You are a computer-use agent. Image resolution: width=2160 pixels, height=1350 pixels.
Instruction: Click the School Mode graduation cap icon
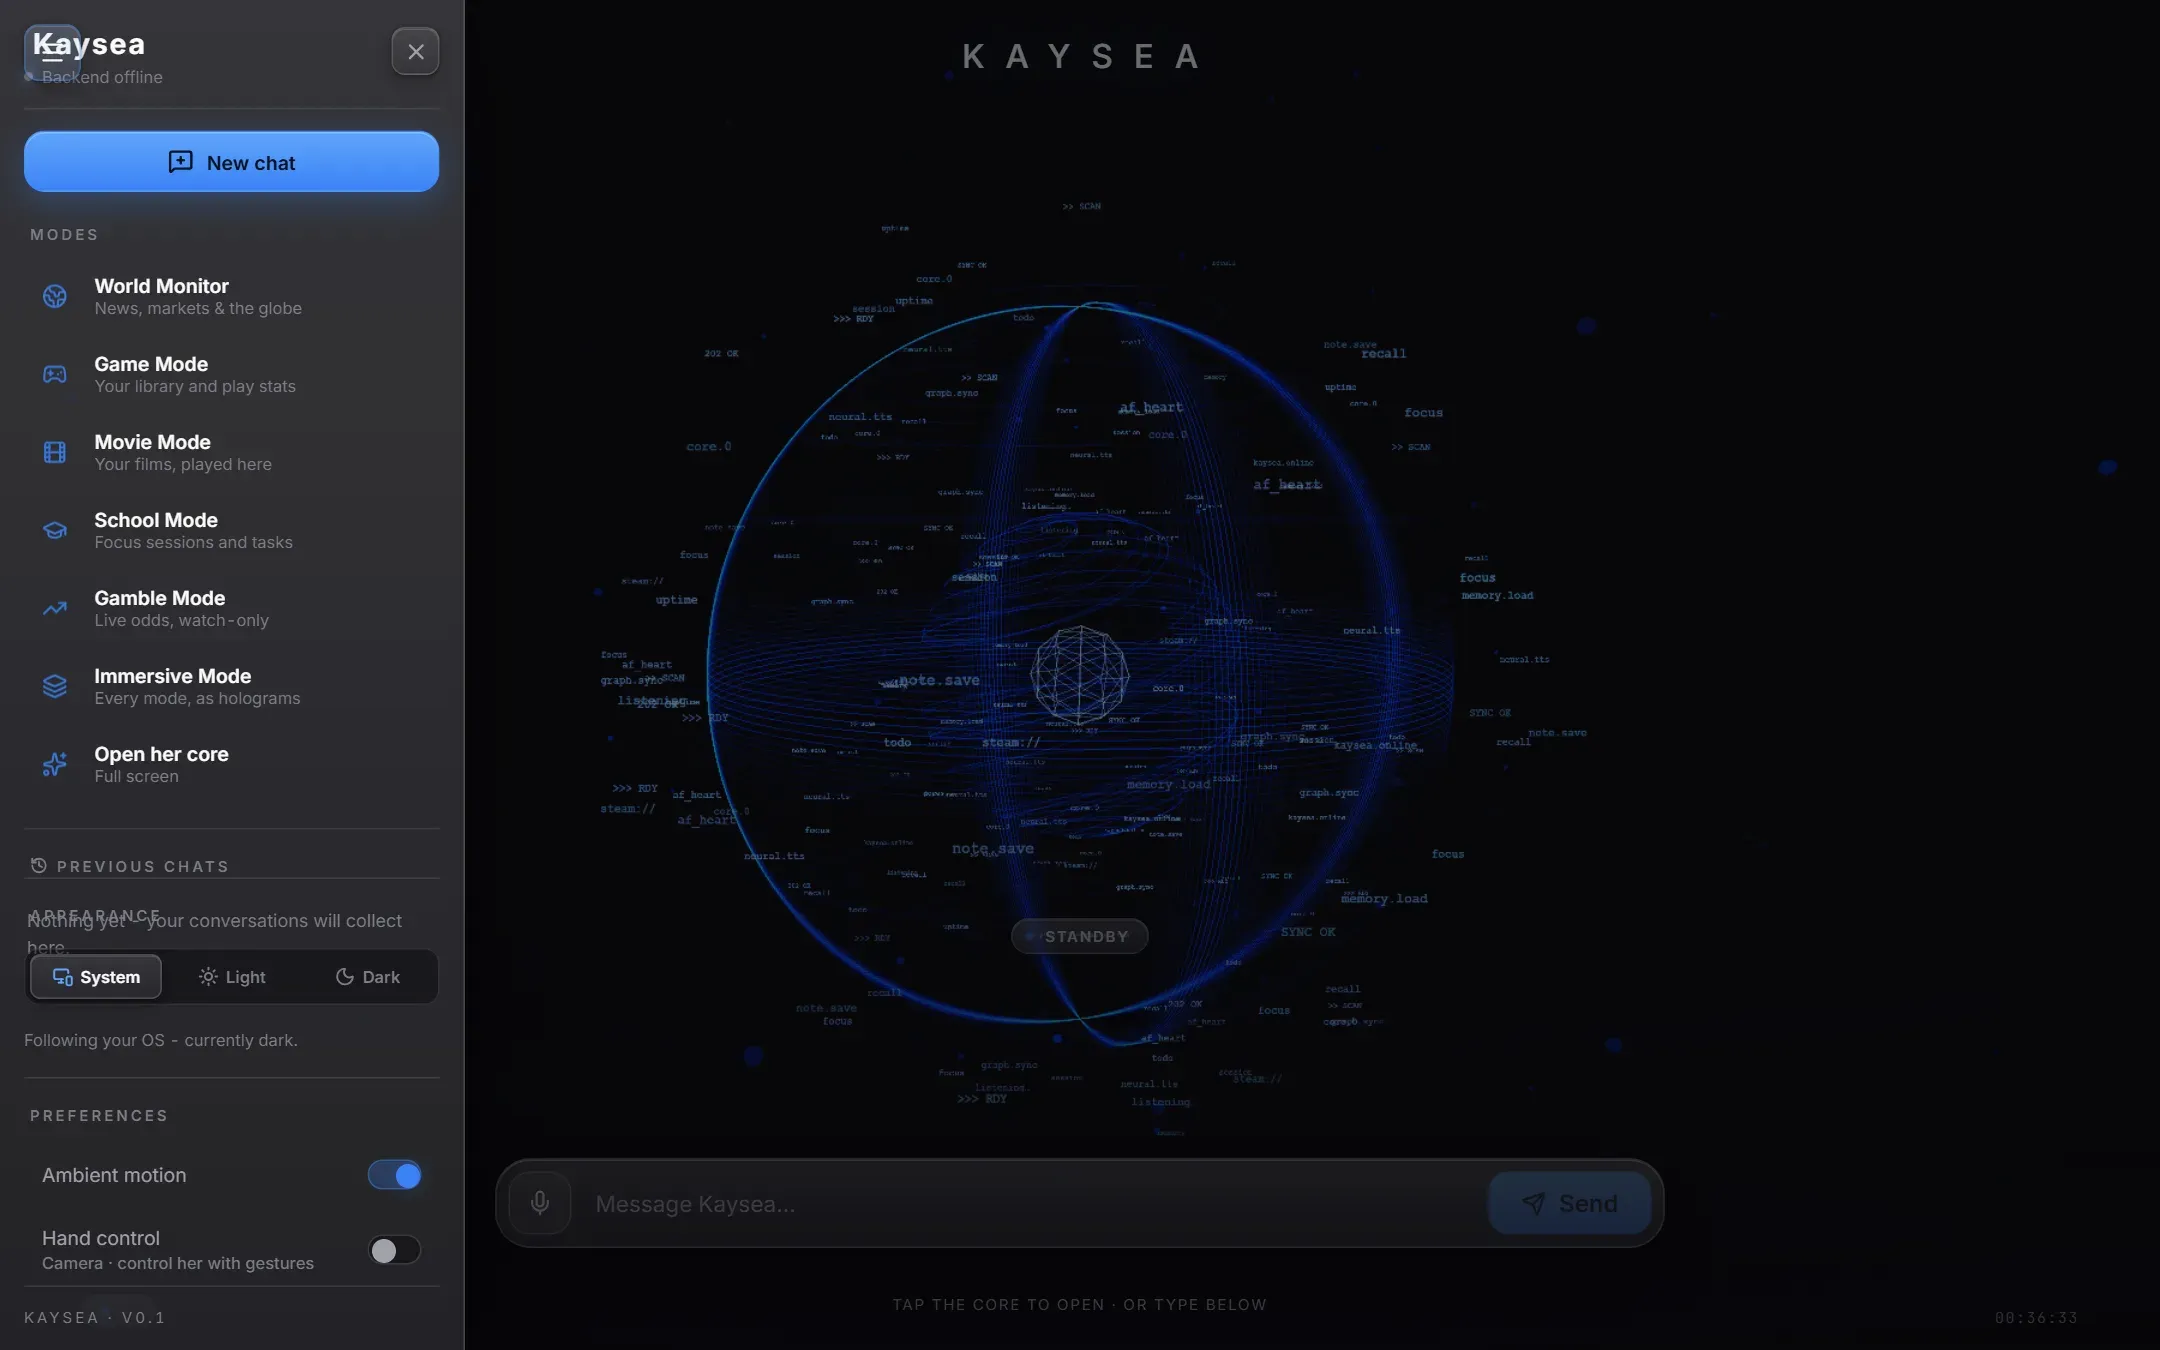tap(55, 530)
